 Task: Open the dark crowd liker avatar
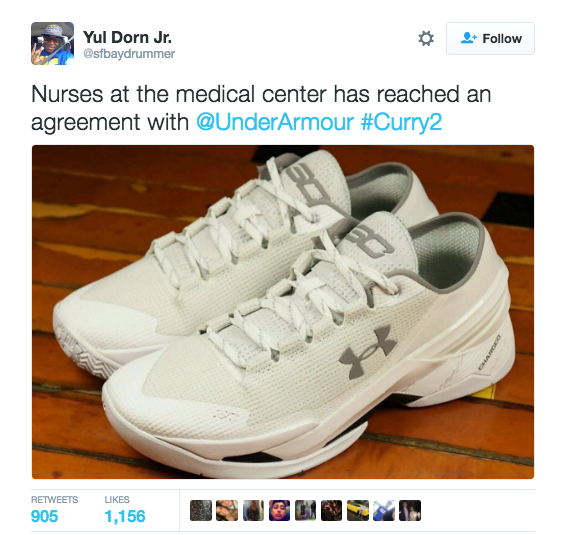click(x=331, y=510)
